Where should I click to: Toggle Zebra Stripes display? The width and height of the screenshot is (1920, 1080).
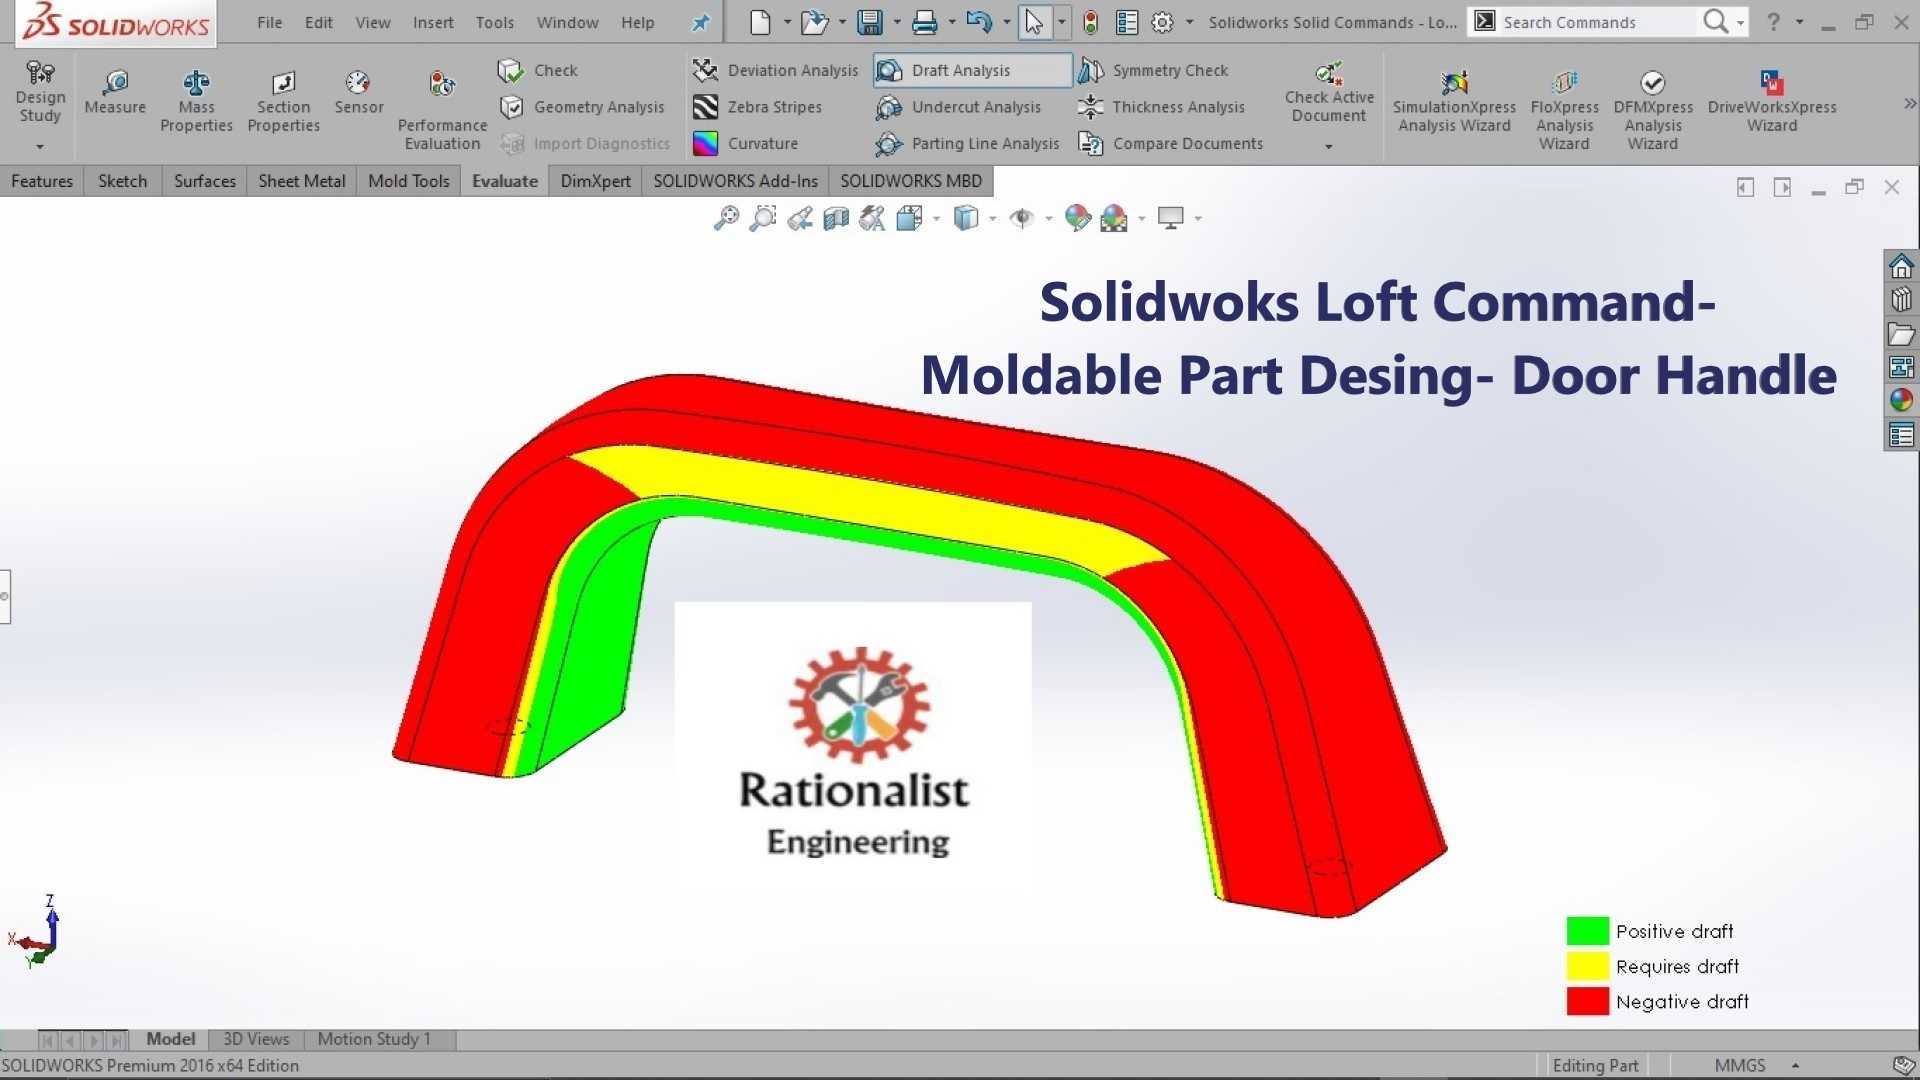coord(757,107)
